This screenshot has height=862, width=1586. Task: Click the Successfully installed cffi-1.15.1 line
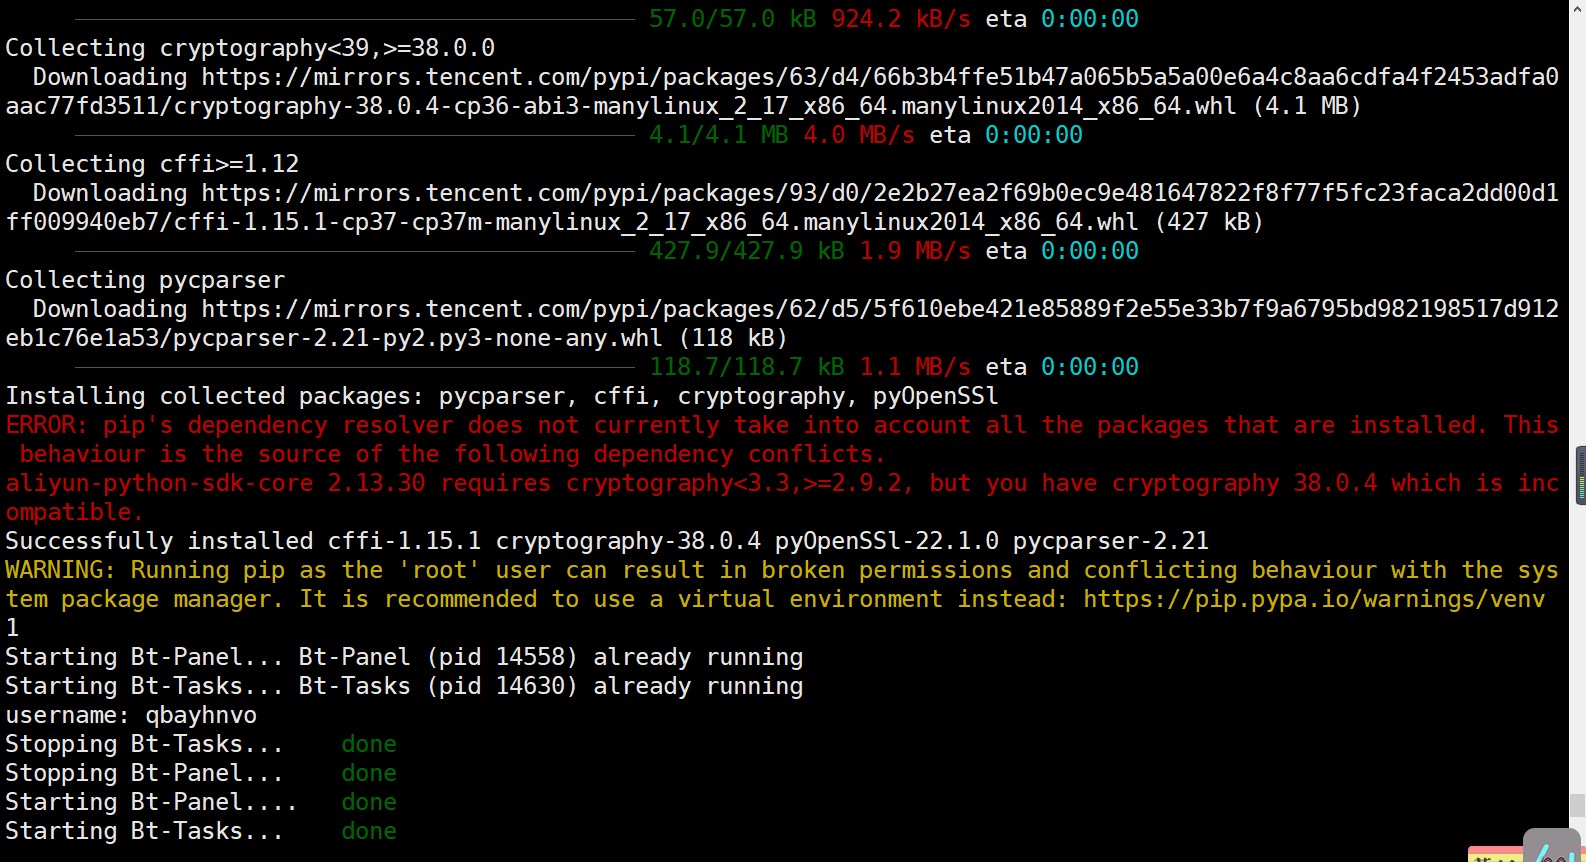(607, 541)
